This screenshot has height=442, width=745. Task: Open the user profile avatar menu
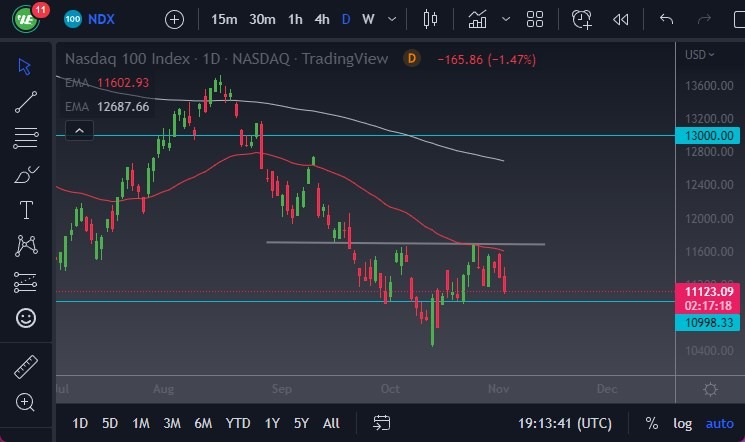coord(26,19)
